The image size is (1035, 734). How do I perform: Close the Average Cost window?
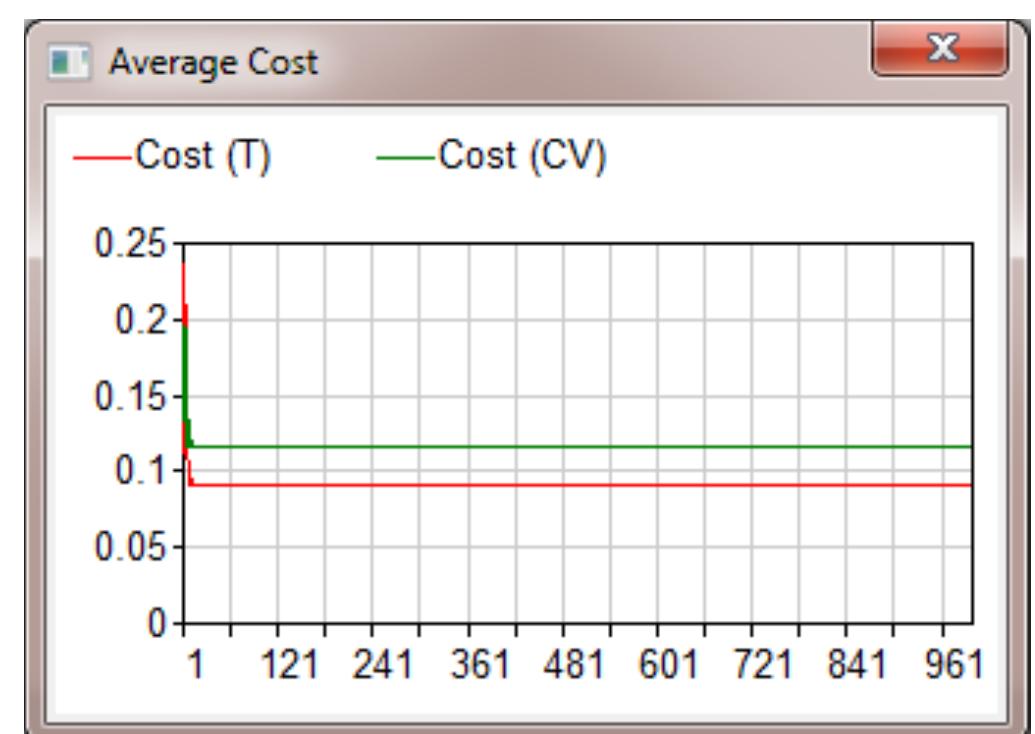(x=940, y=48)
